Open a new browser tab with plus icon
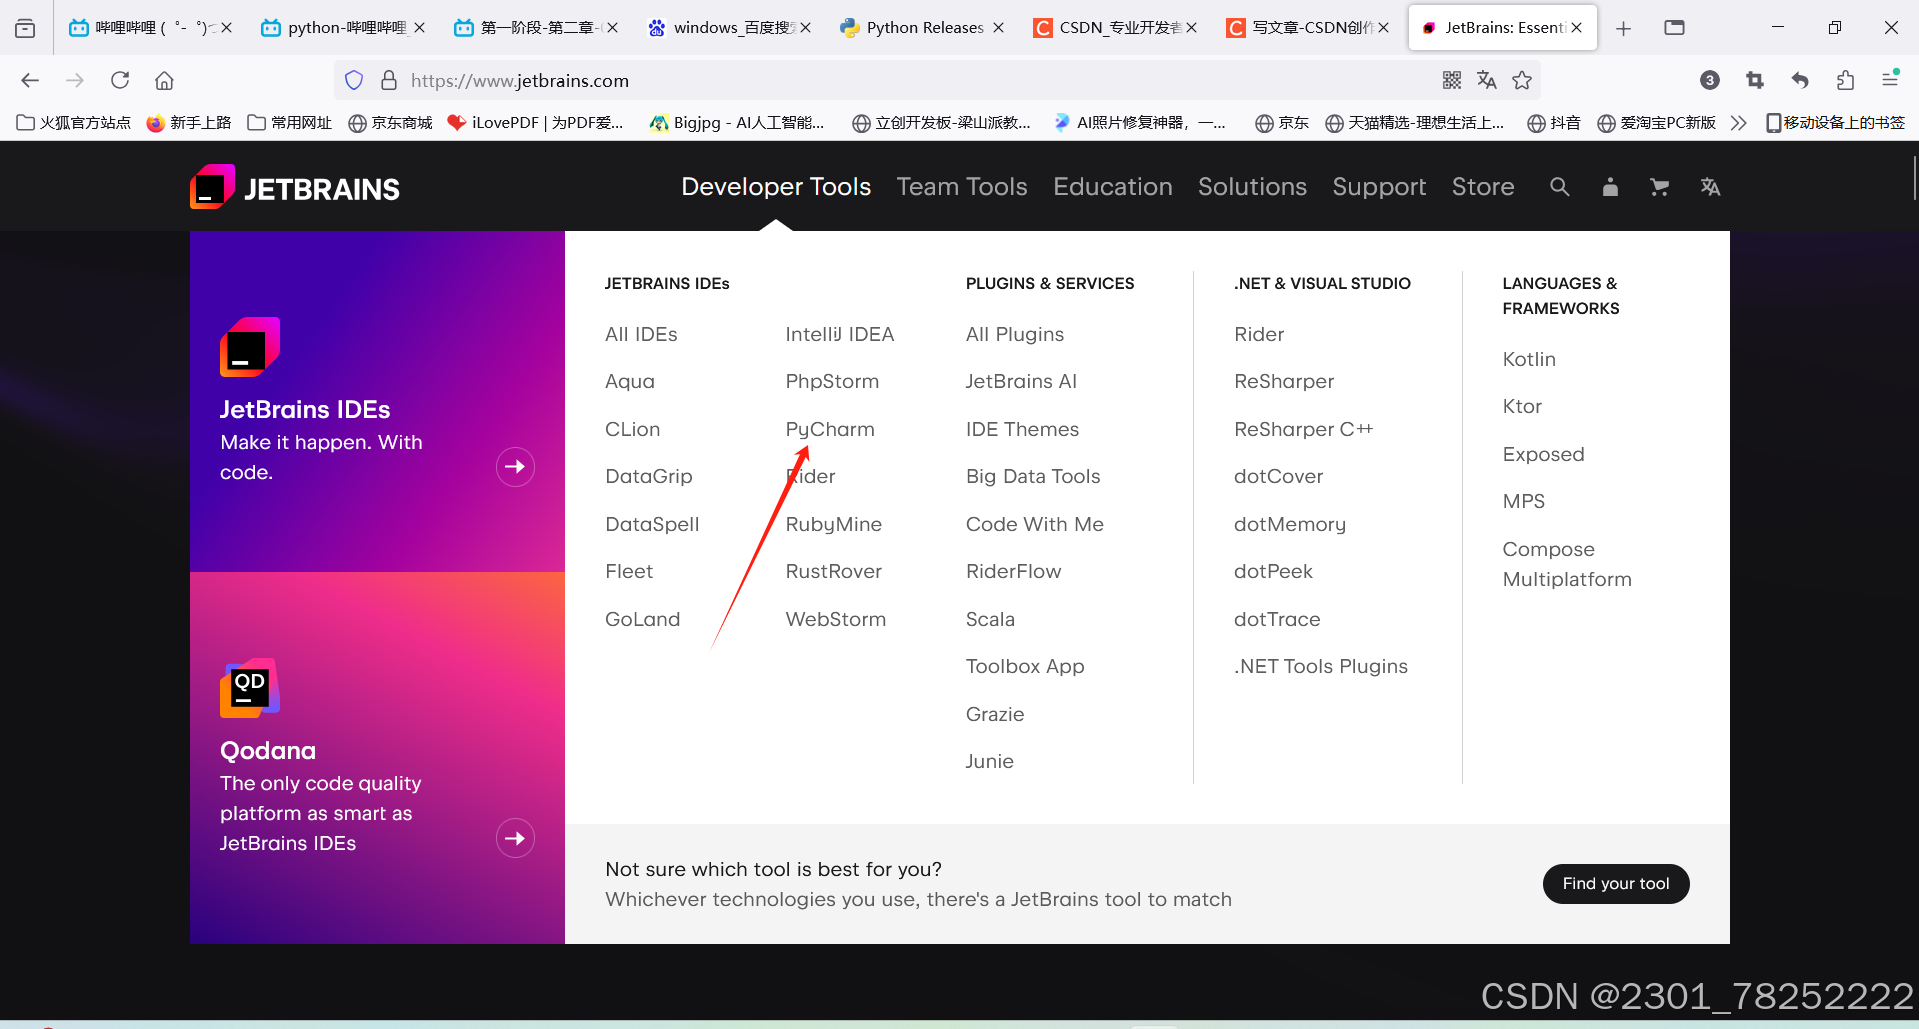 coord(1623,28)
